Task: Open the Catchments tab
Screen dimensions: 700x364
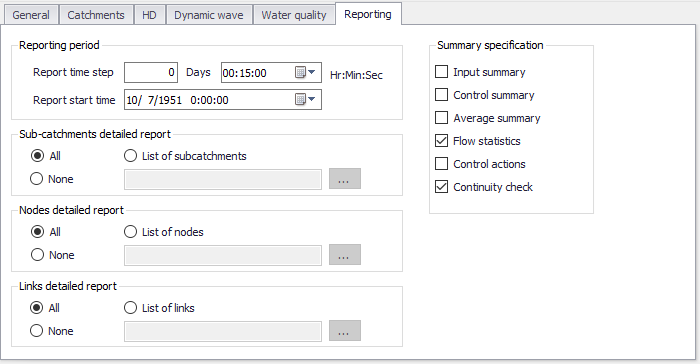Action: click(96, 15)
